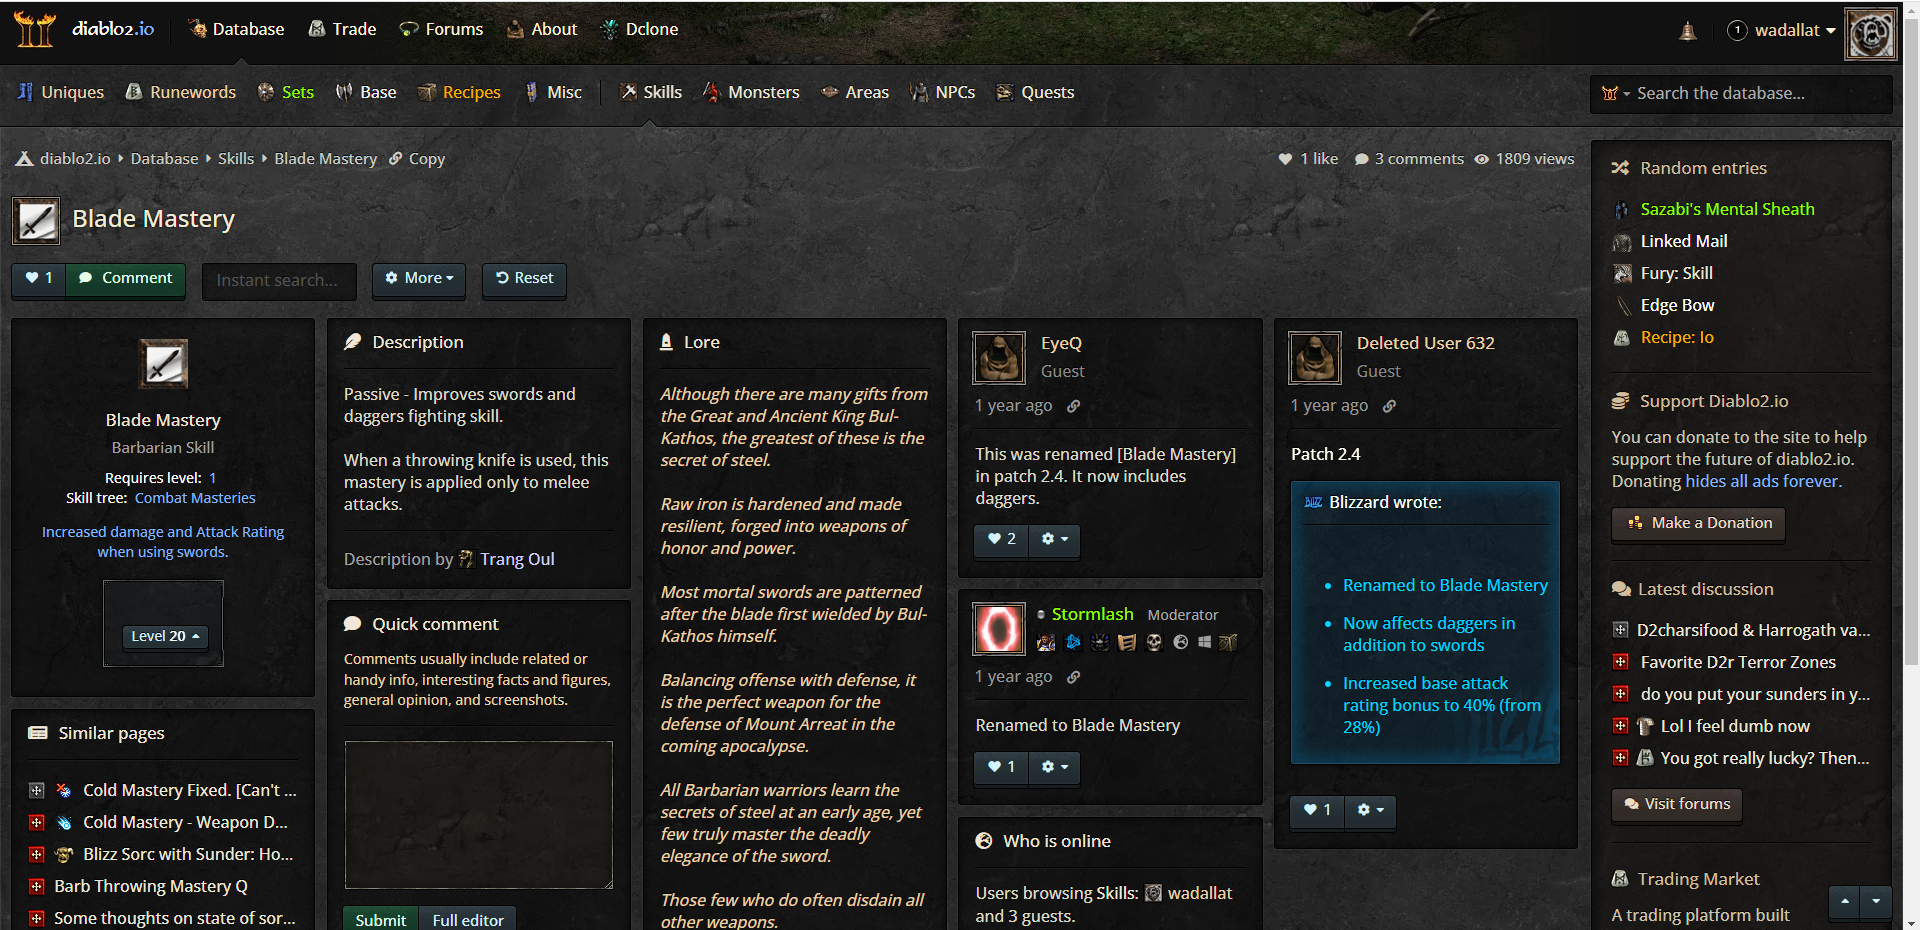Click the Blade Mastery skill icon in the title
Viewport: 1920px width, 930px height.
click(x=36, y=221)
